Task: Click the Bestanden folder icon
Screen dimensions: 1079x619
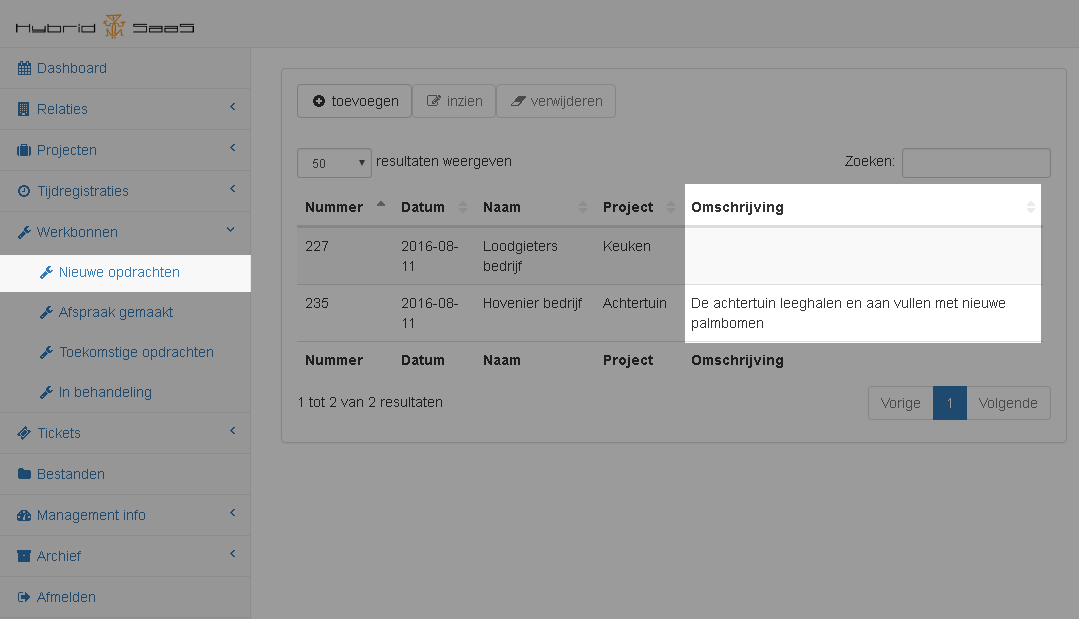Action: coord(24,474)
